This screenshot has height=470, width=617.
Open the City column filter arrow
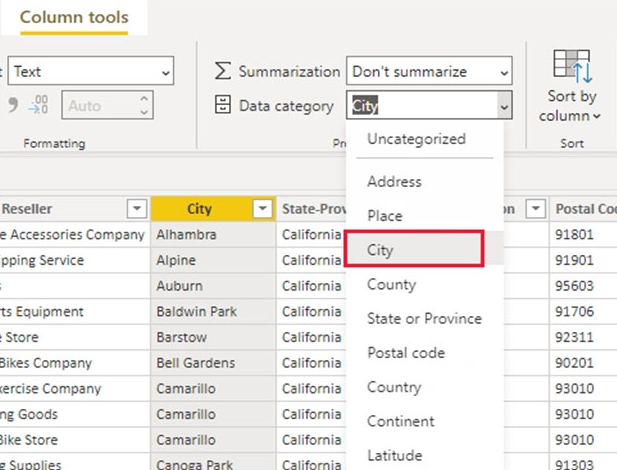262,208
